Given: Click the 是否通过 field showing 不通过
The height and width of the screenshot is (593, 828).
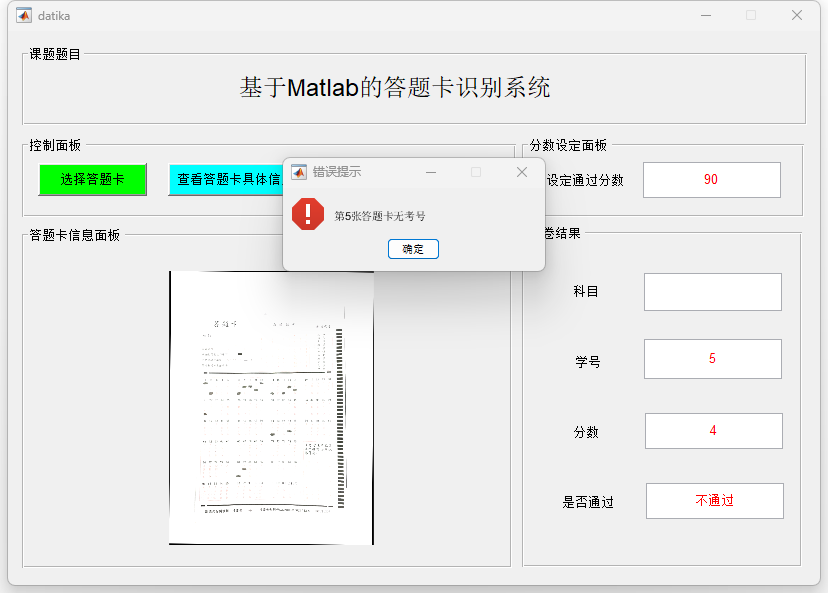Looking at the screenshot, I should click(714, 501).
